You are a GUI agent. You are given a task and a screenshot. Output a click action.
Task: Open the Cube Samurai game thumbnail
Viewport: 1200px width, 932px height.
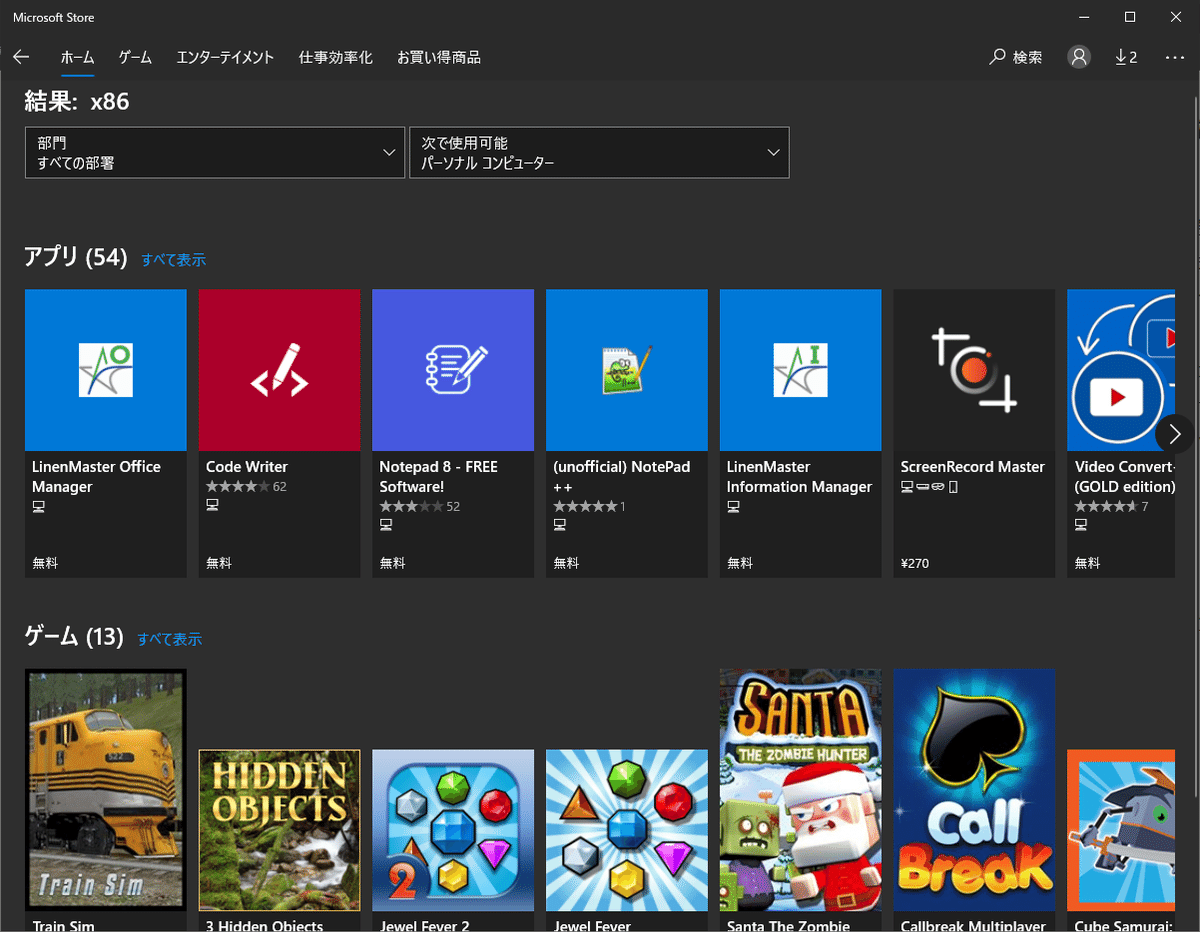coord(1121,830)
